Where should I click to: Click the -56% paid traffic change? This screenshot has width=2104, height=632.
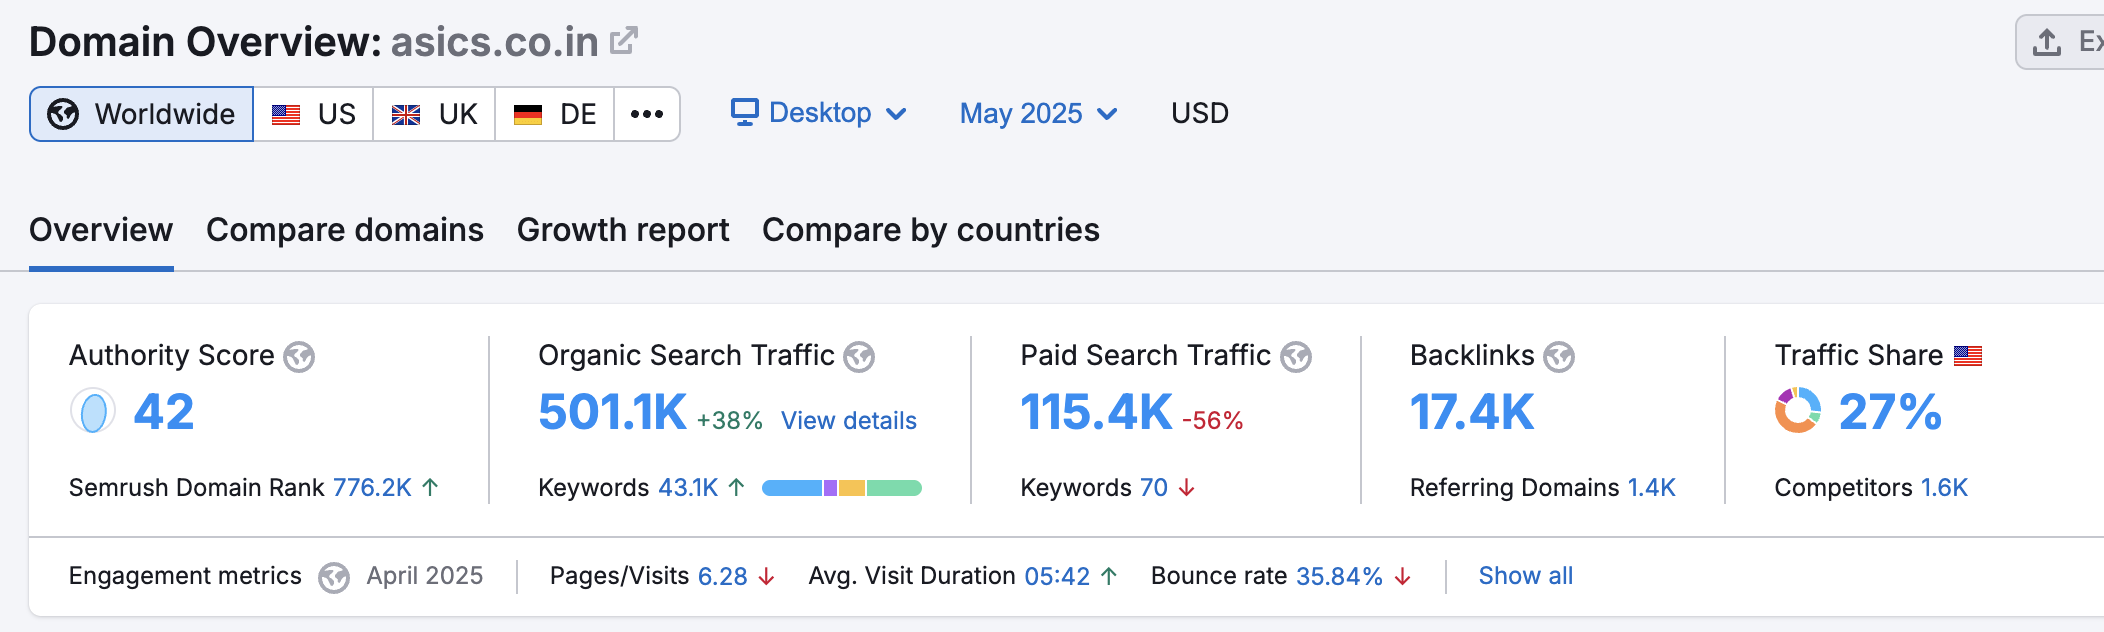(1213, 421)
